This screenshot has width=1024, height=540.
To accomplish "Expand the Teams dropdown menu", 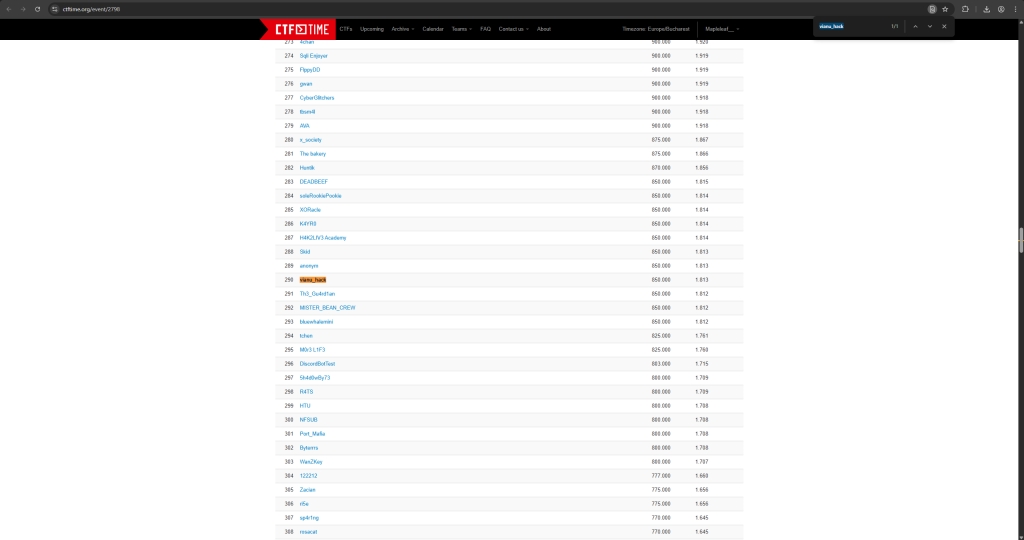I will click(x=461, y=29).
